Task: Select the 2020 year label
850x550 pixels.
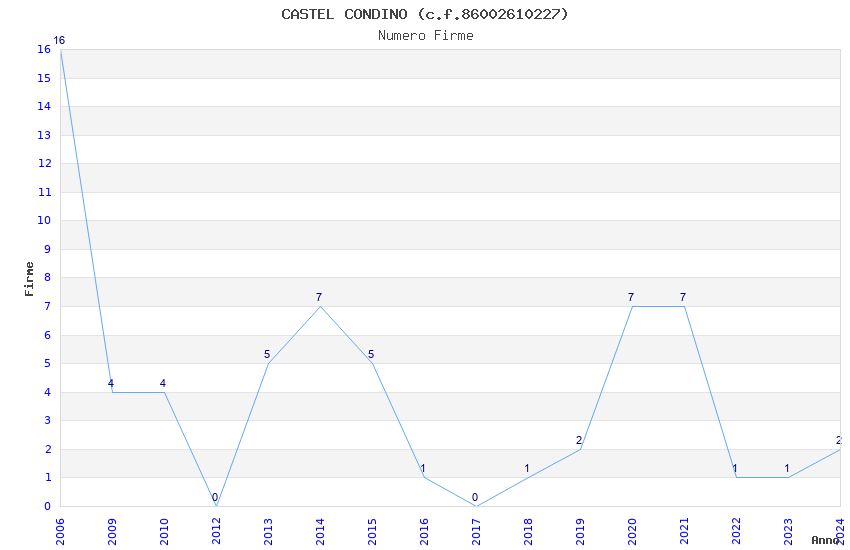Action: pos(633,532)
